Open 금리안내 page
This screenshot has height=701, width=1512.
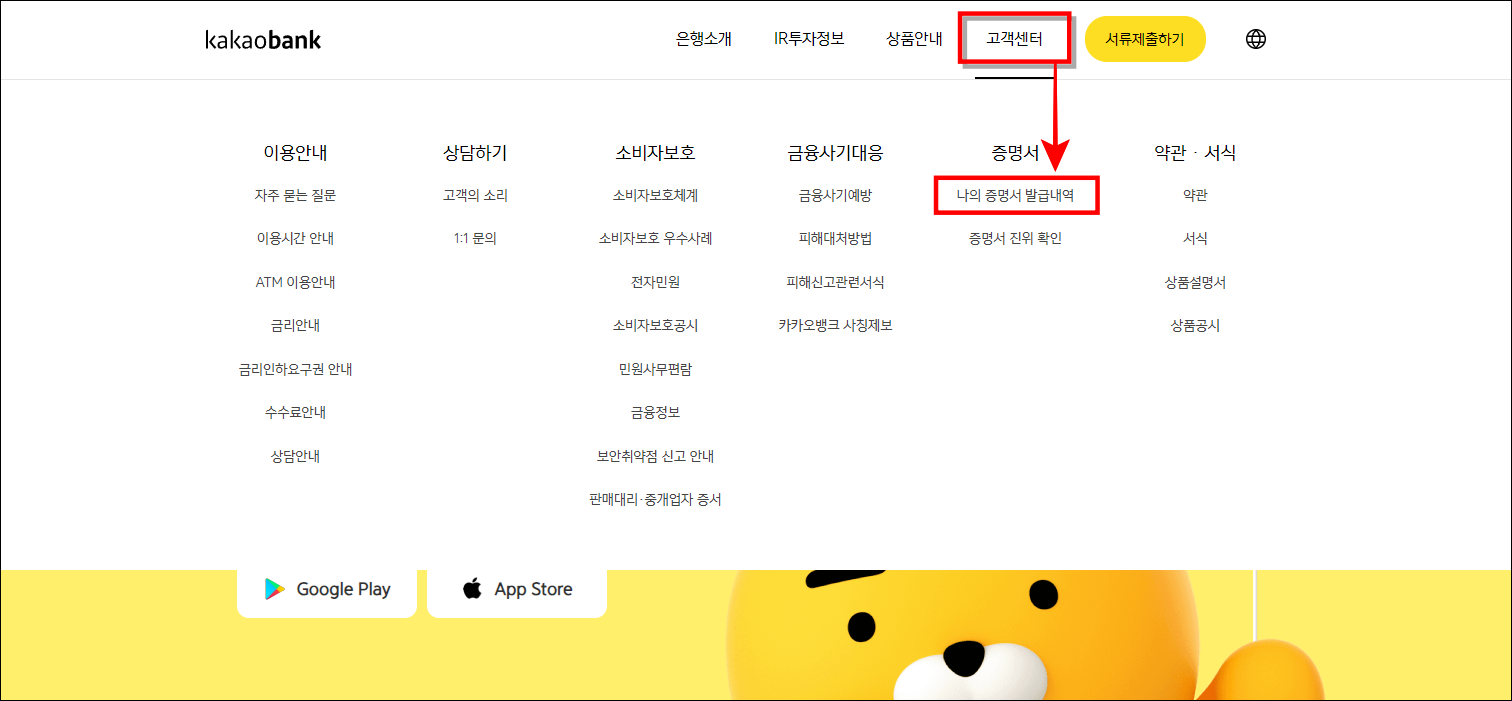(x=295, y=325)
